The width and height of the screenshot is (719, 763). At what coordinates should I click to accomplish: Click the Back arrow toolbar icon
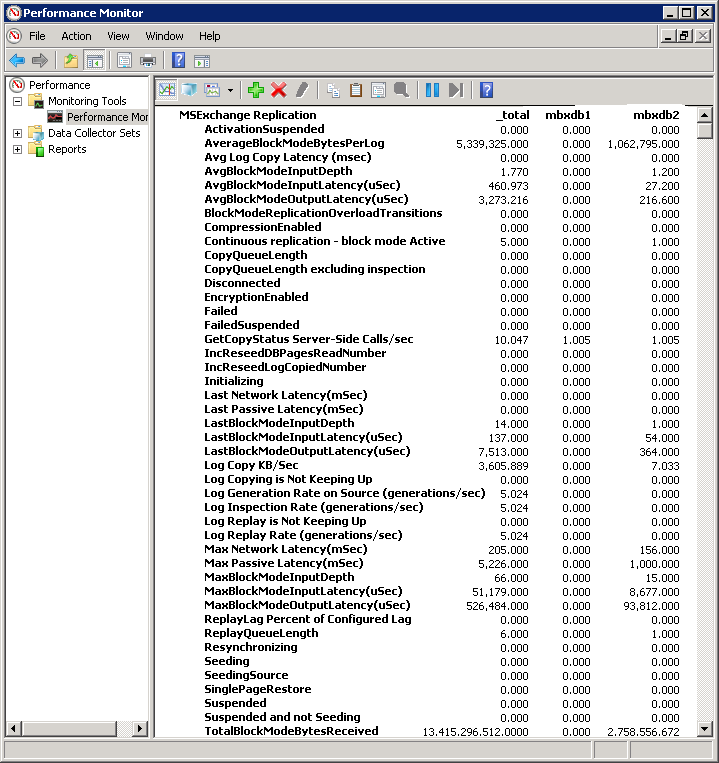point(17,61)
